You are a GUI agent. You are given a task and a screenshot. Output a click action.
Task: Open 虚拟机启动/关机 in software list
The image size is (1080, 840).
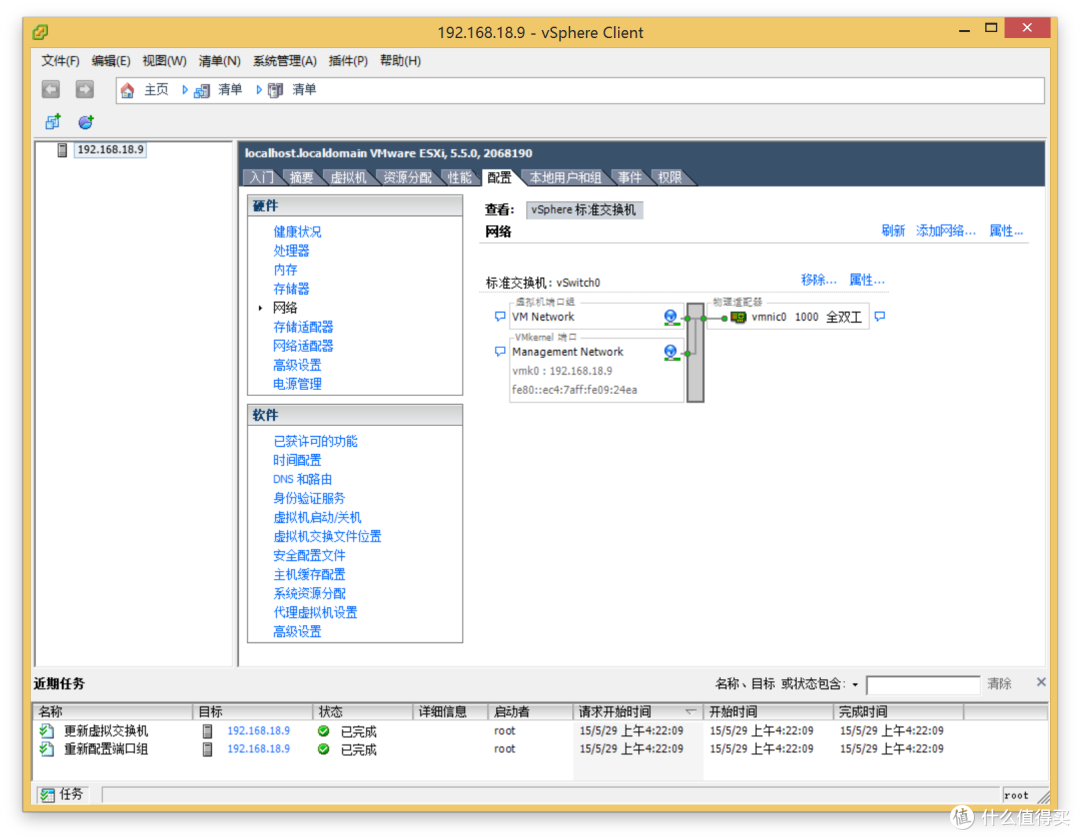coord(317,517)
